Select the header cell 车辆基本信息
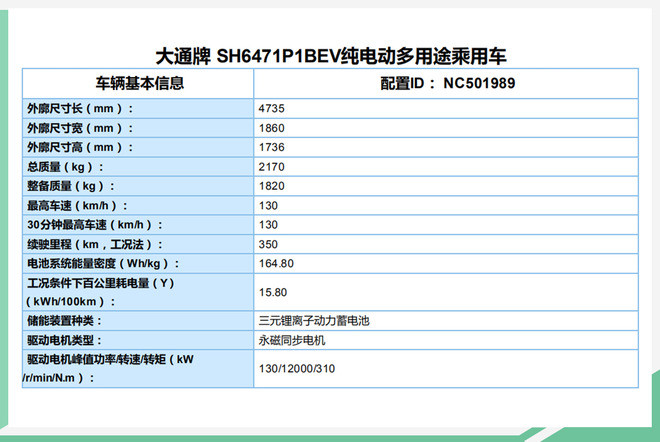The height and width of the screenshot is (442, 660). tap(140, 83)
